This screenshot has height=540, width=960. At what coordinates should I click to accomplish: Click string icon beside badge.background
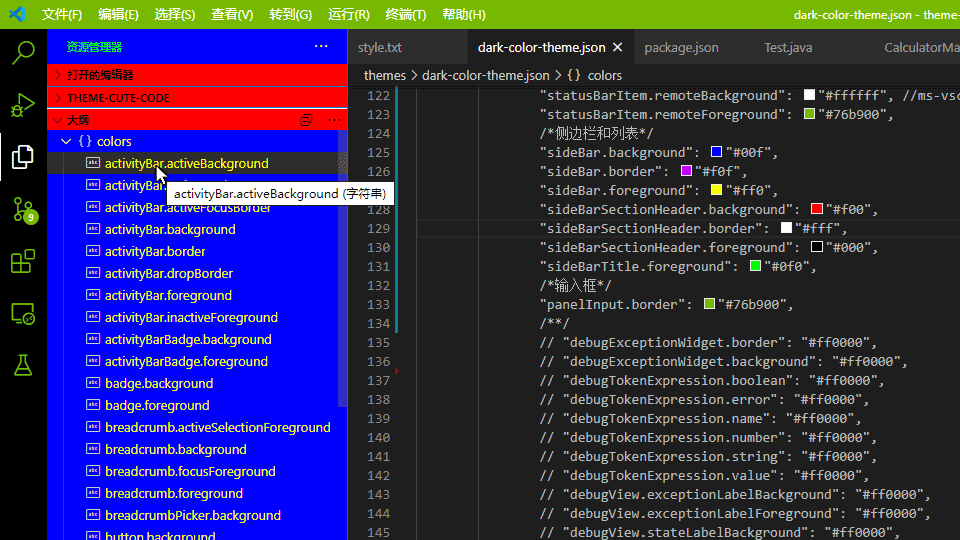coord(93,383)
